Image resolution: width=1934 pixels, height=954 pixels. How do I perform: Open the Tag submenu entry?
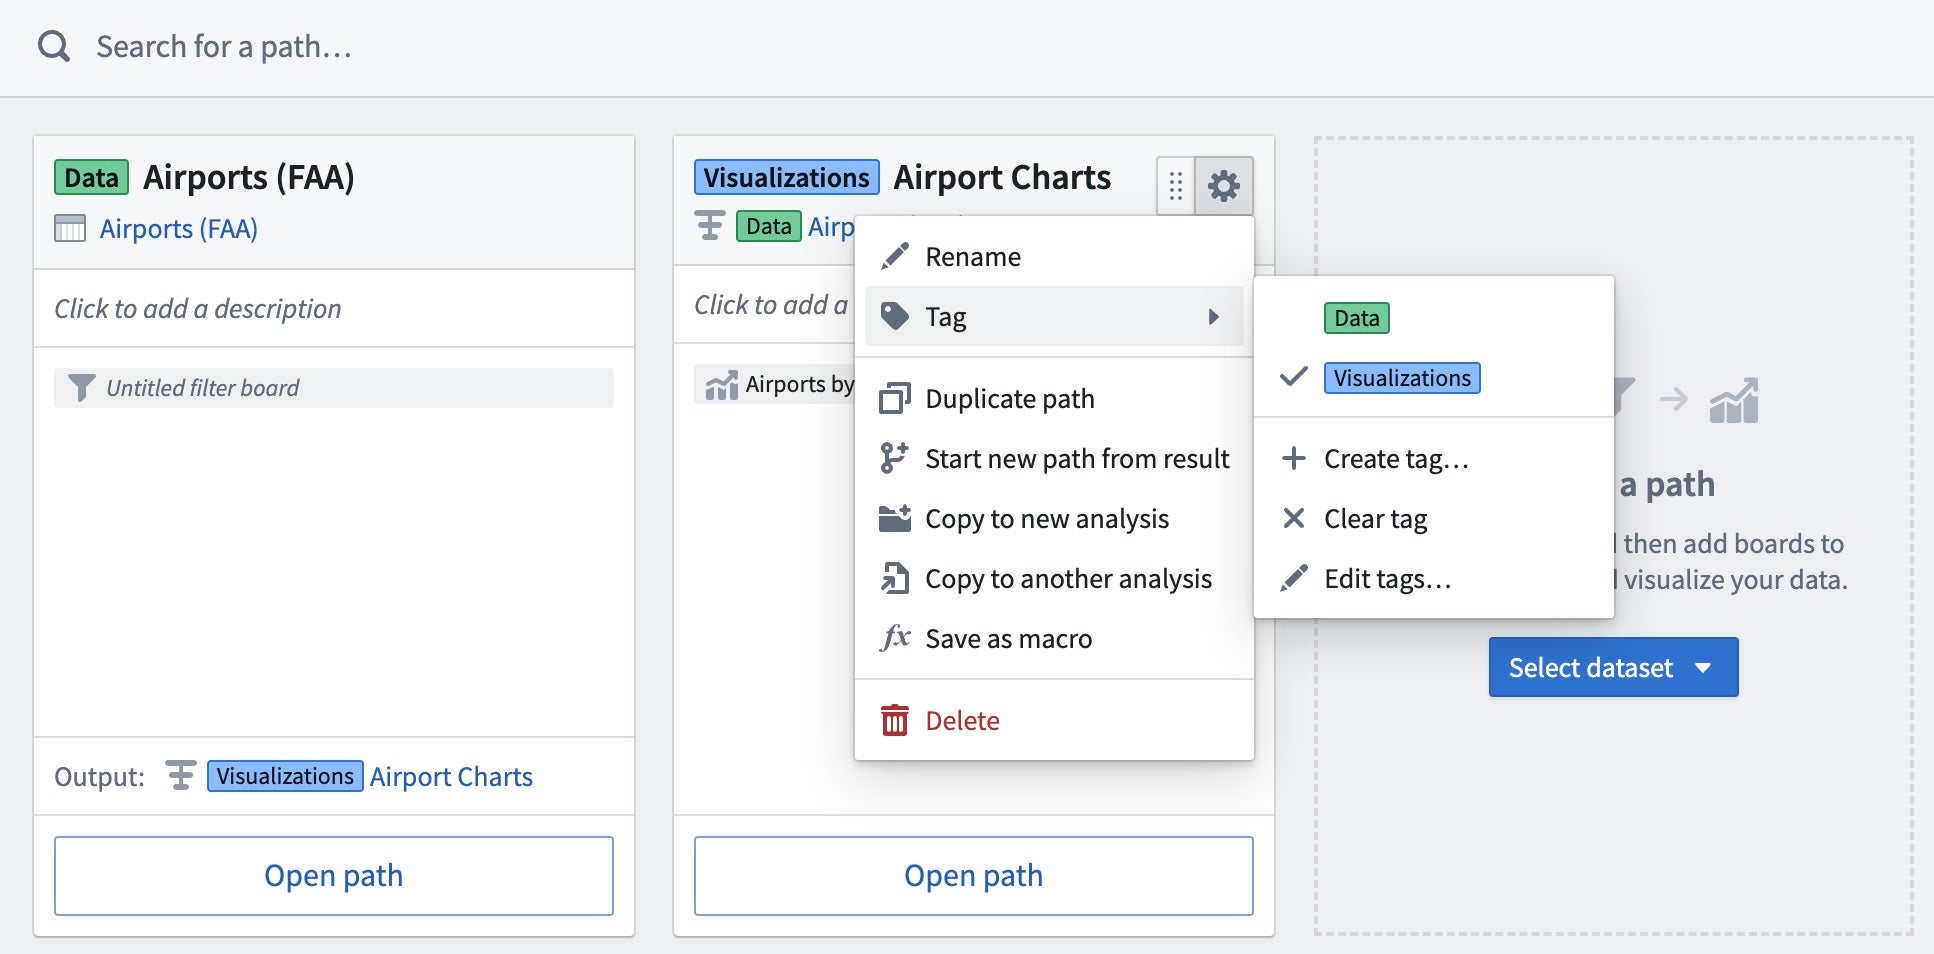coord(1054,317)
